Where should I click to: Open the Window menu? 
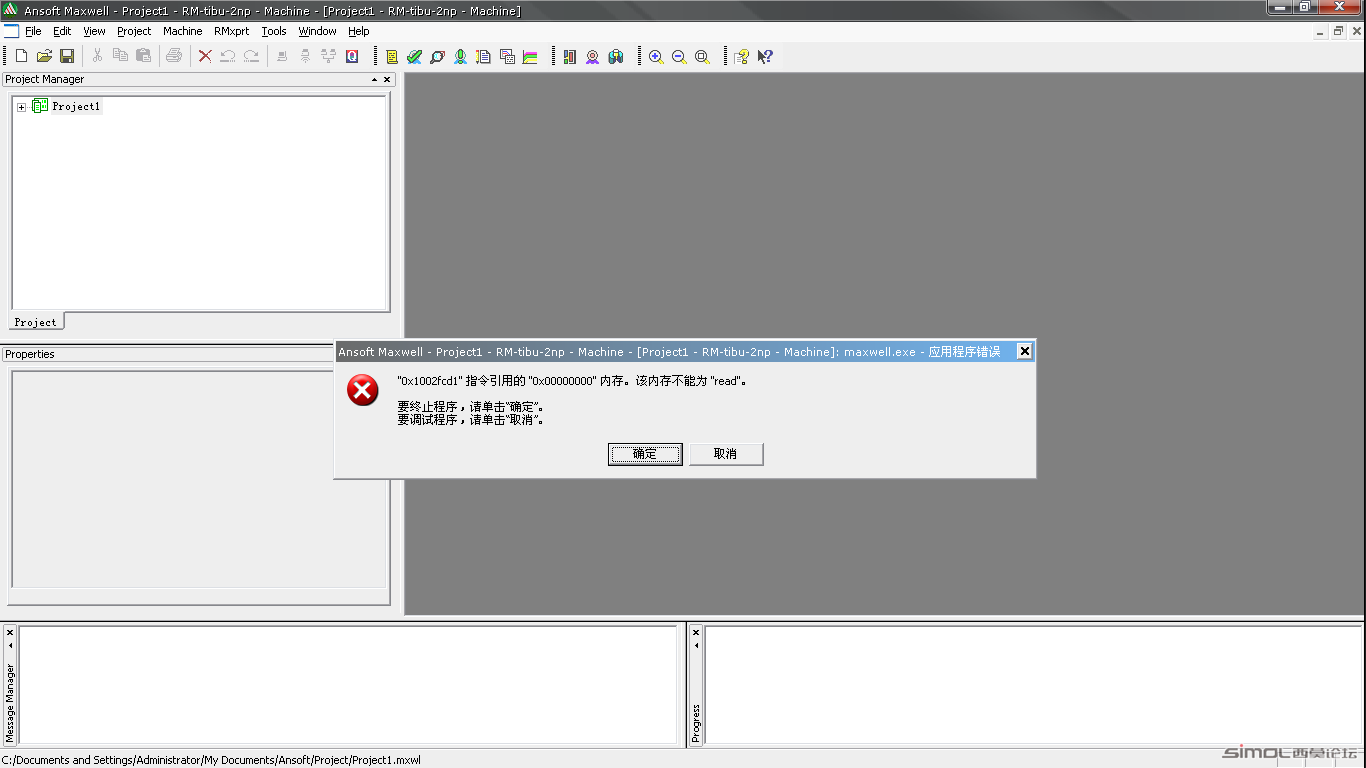(318, 31)
